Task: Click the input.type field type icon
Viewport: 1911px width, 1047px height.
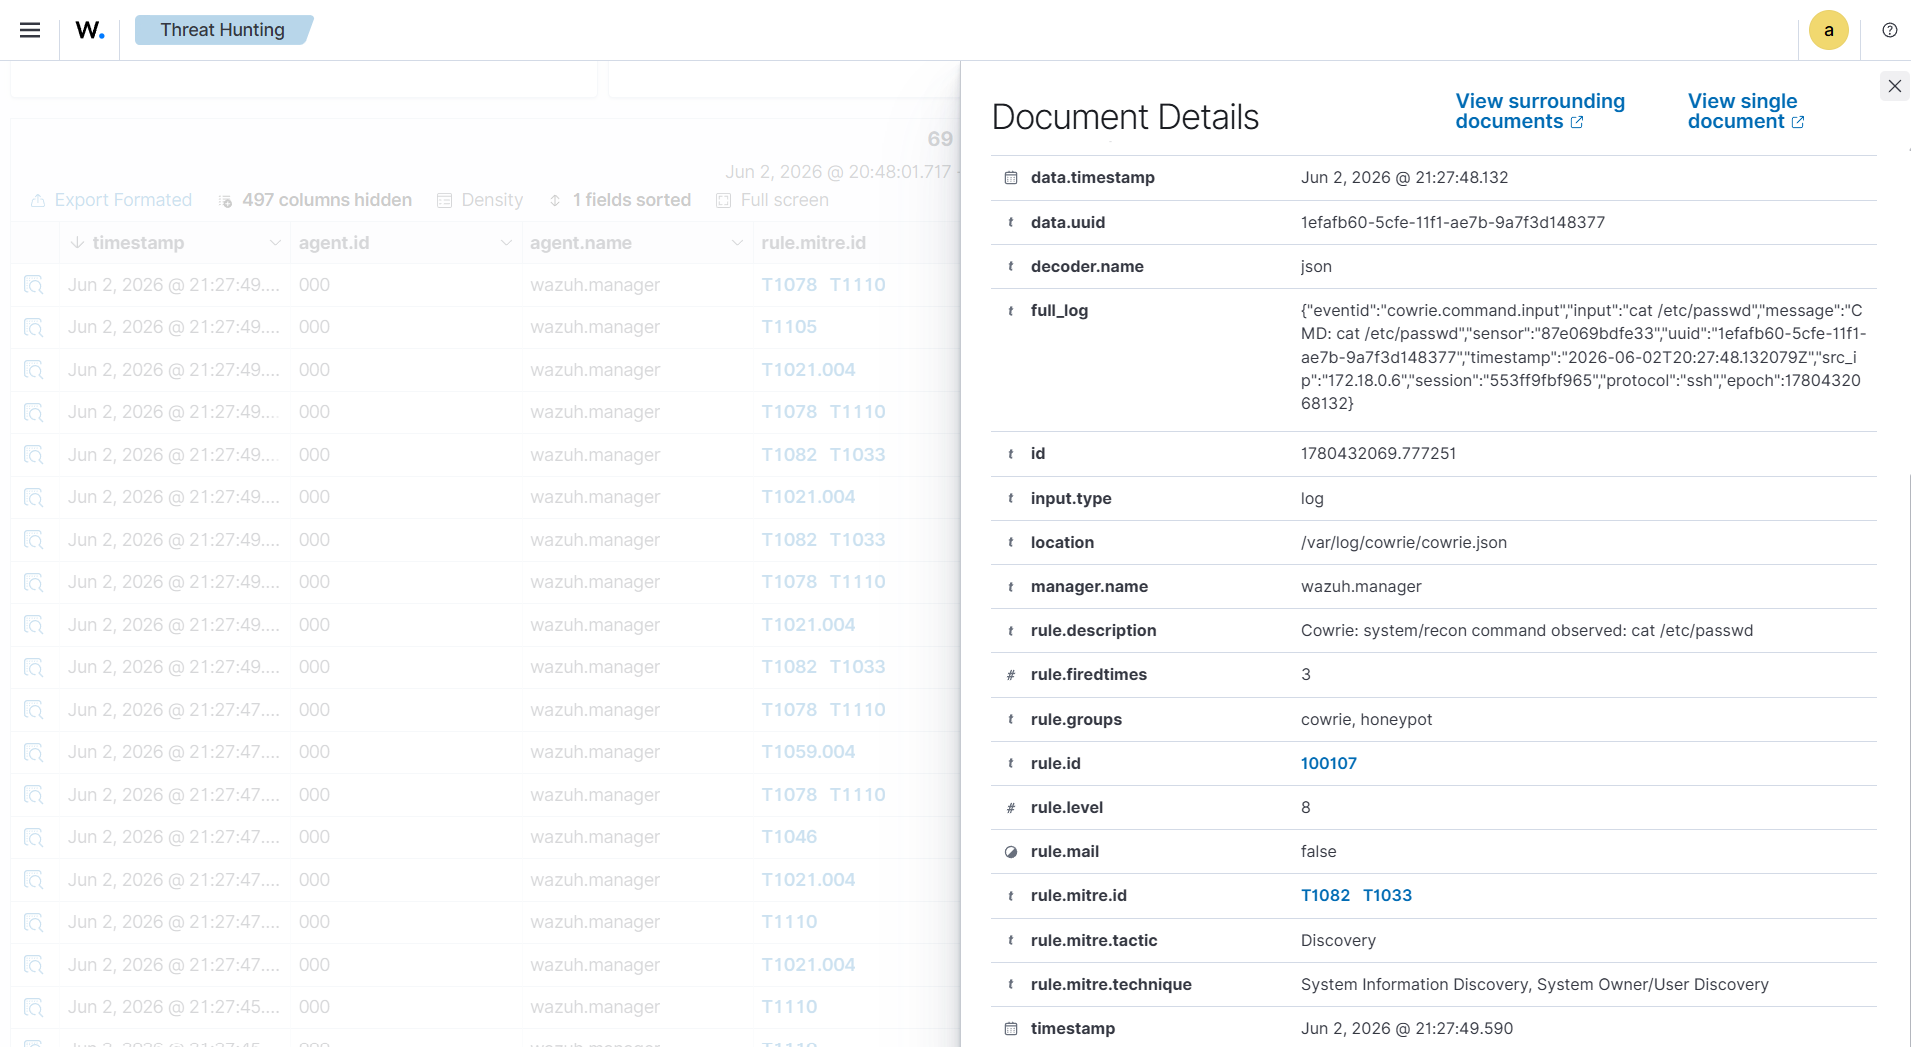Action: tap(1011, 498)
